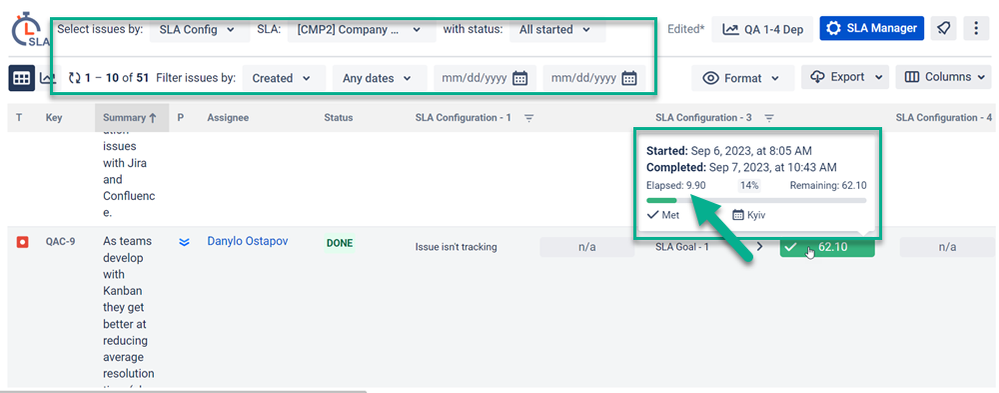
Task: Open assignee Danylo Ostapov profile
Action: coord(247,241)
